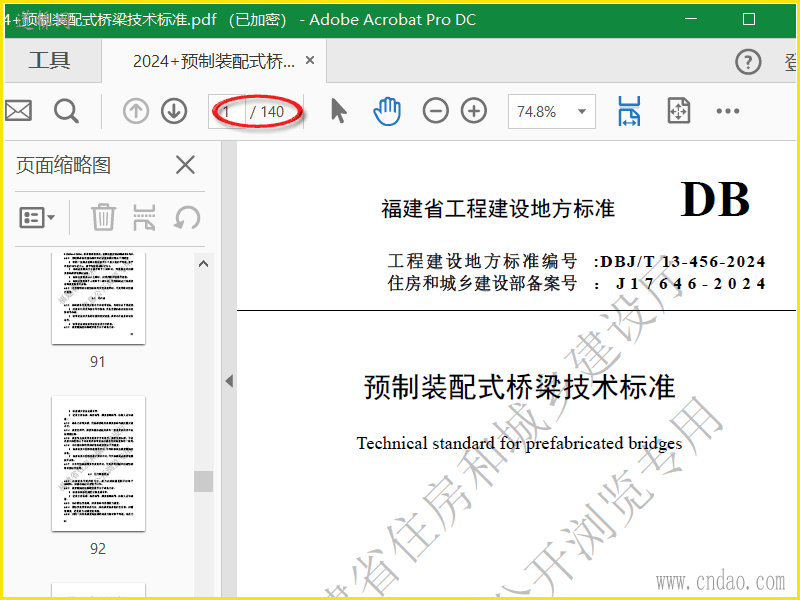
Task: Select the arrow selection tool
Action: [x=338, y=111]
